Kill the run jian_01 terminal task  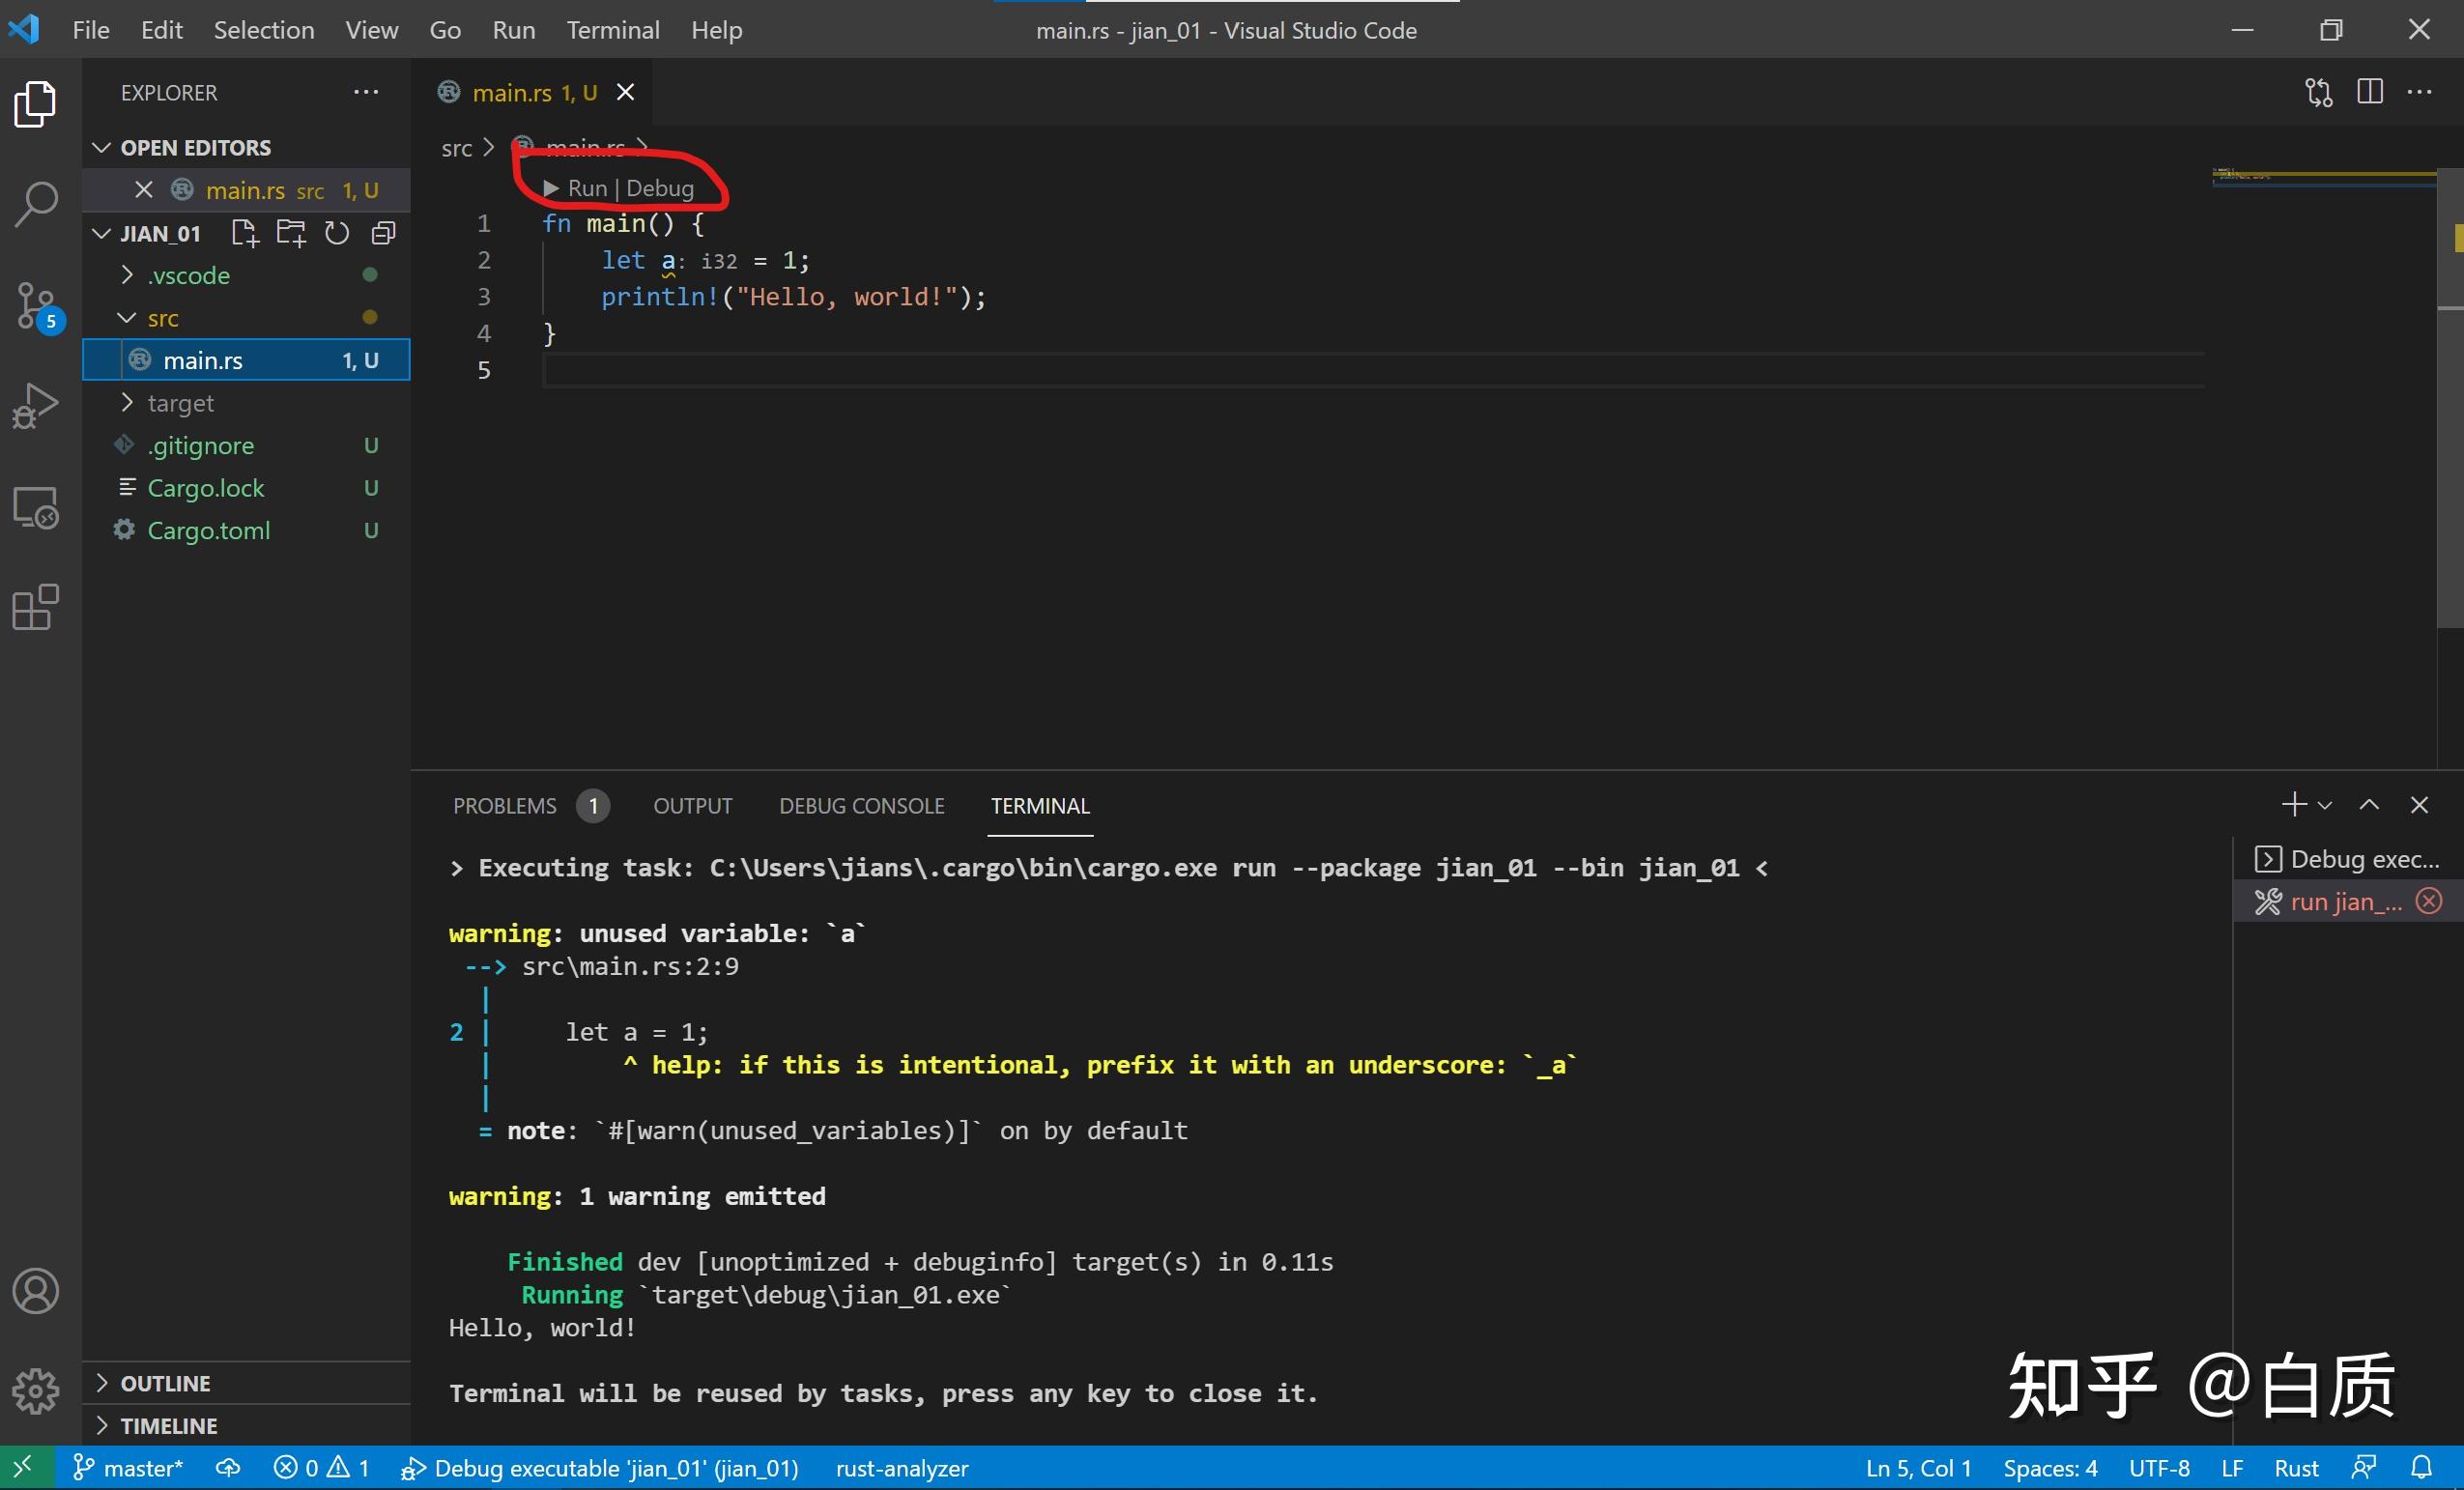tap(2428, 901)
